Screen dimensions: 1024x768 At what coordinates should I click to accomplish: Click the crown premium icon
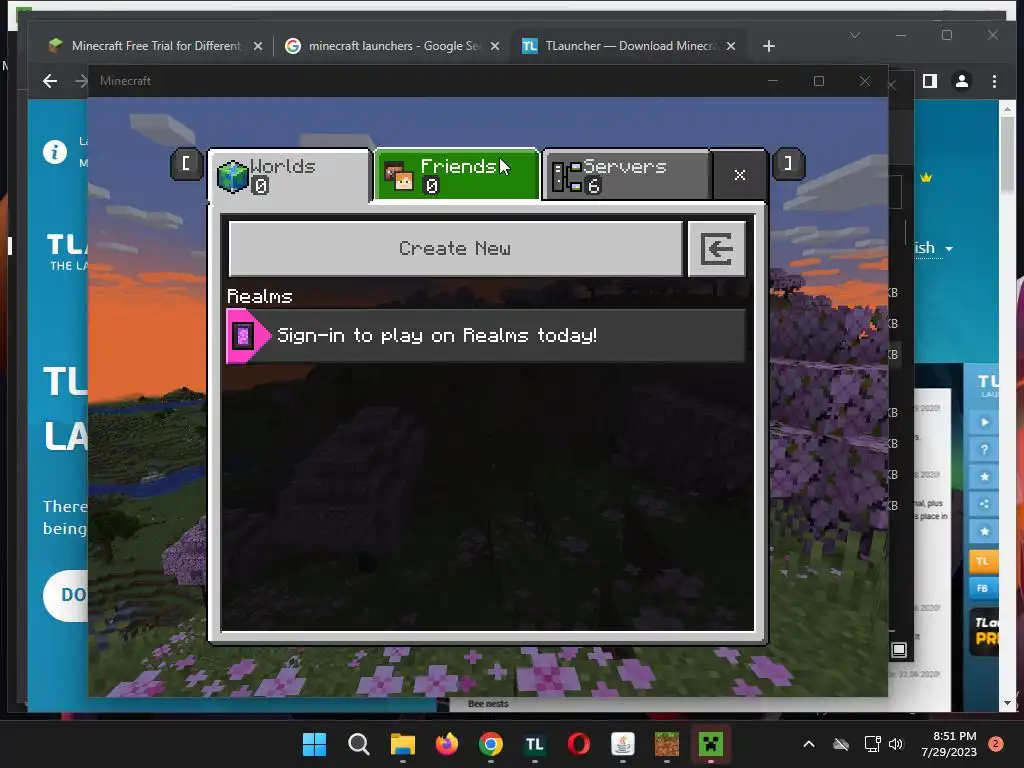(x=926, y=178)
